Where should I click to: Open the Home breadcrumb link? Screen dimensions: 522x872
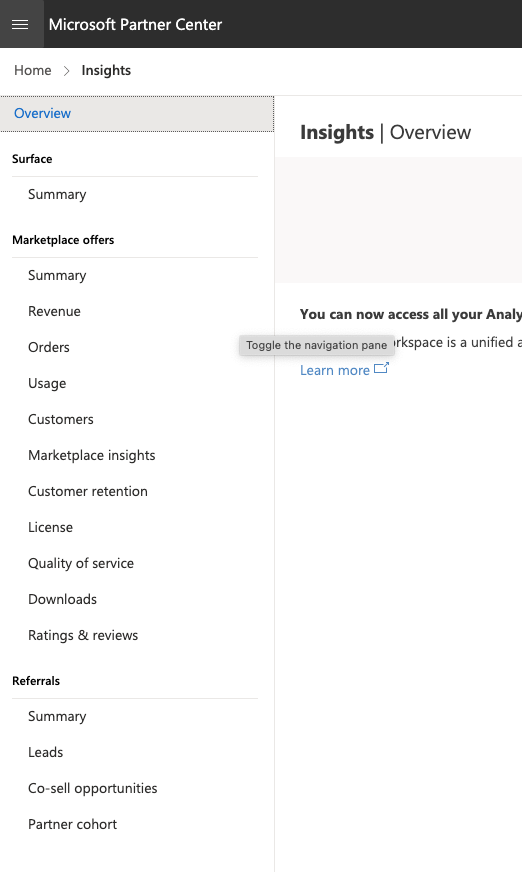pyautogui.click(x=33, y=71)
